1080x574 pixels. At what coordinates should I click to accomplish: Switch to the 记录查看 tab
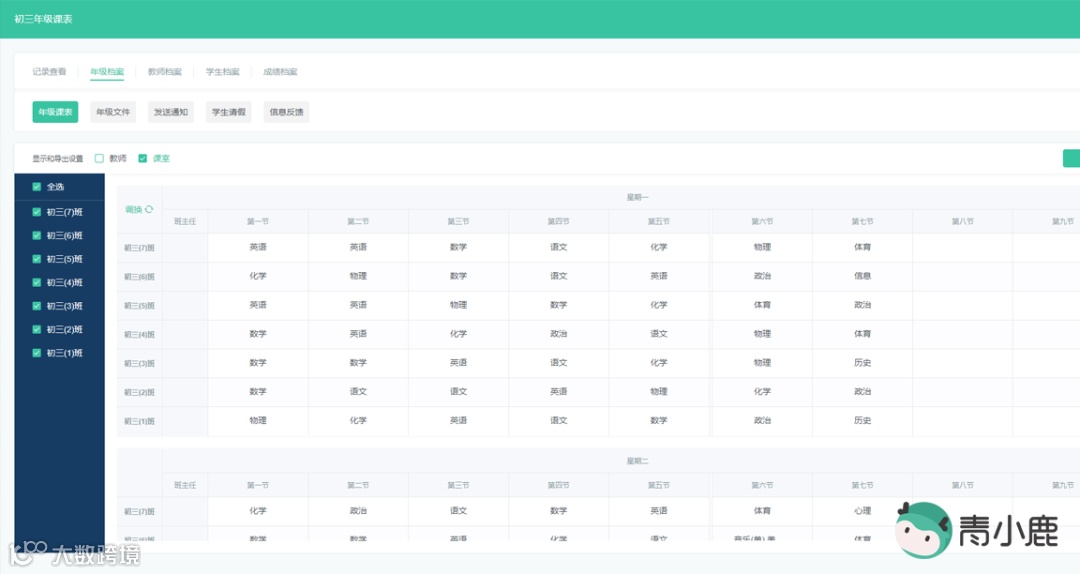(x=49, y=72)
